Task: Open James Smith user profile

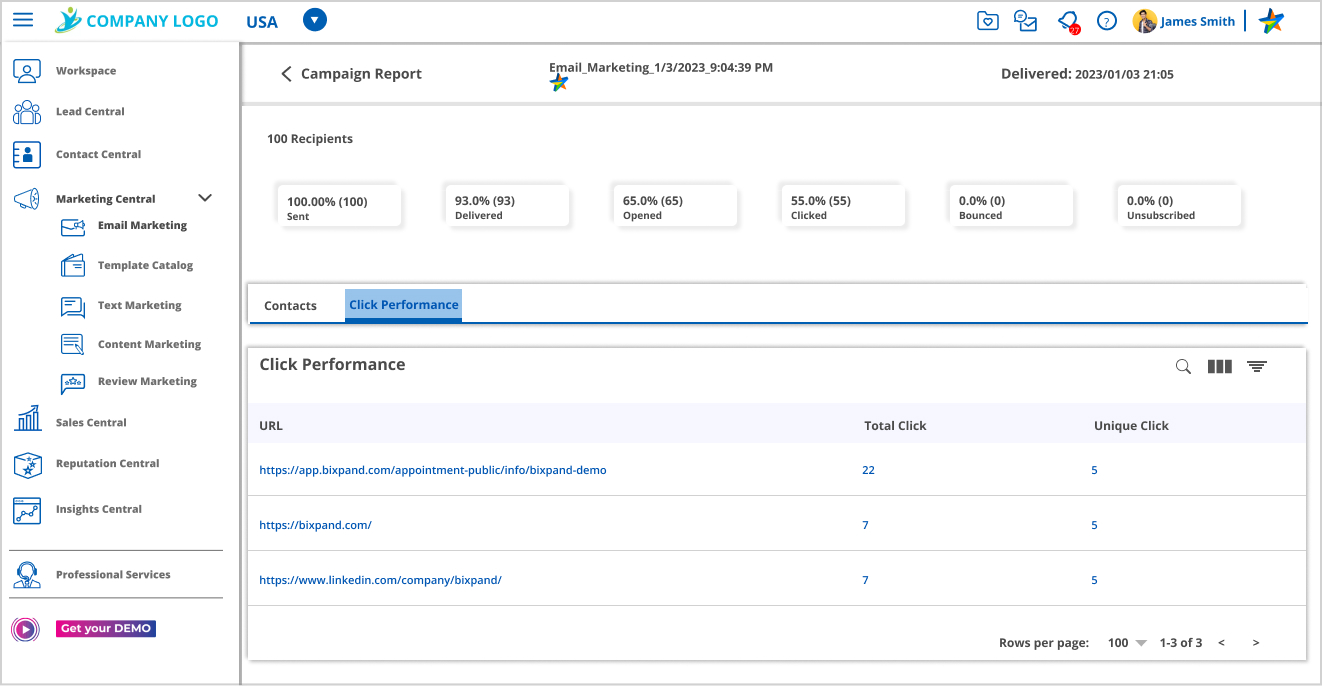Action: [1196, 21]
